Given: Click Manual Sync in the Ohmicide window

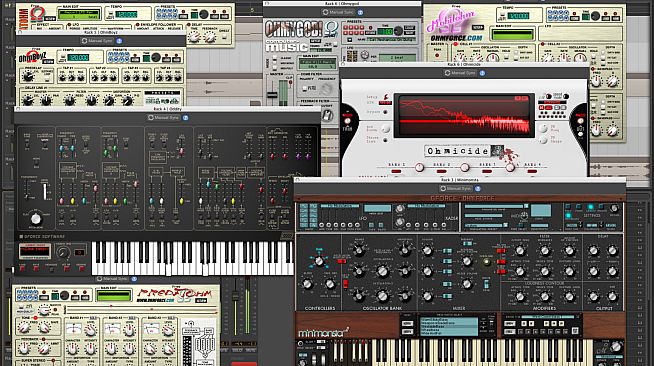Looking at the screenshot, I should [x=460, y=73].
